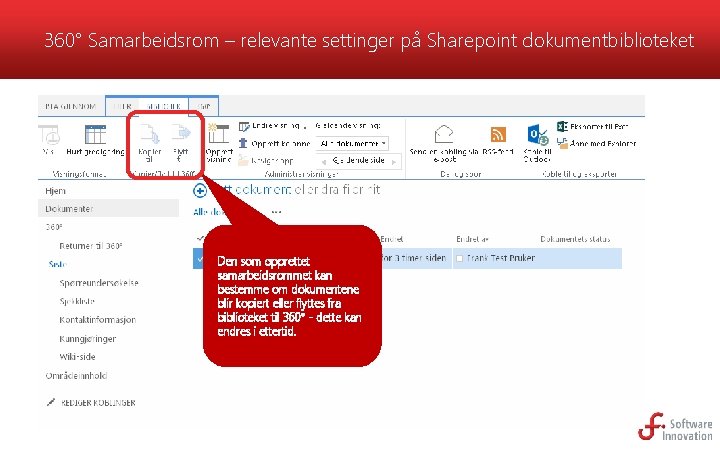720x450 pixels.
Task: Click the Flytt til move icon
Action: 181,133
